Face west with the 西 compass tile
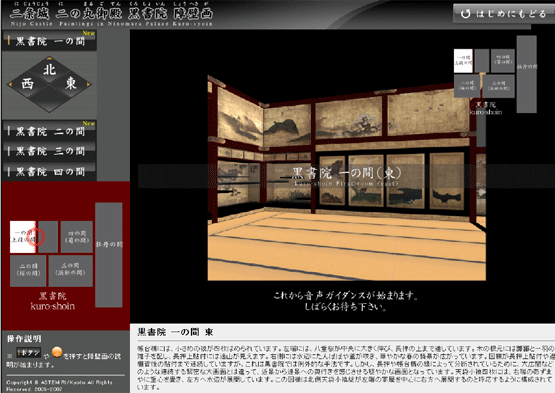 click(28, 84)
